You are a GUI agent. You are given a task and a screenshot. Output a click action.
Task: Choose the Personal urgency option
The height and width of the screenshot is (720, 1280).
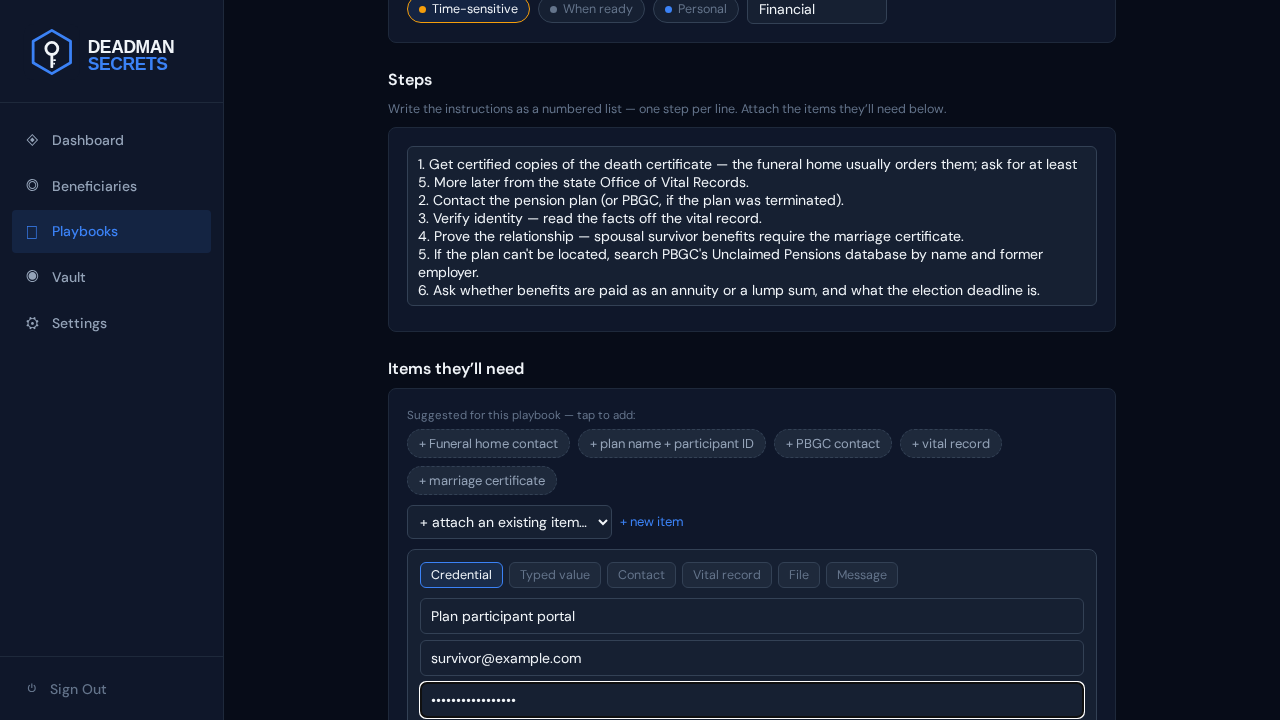point(695,9)
